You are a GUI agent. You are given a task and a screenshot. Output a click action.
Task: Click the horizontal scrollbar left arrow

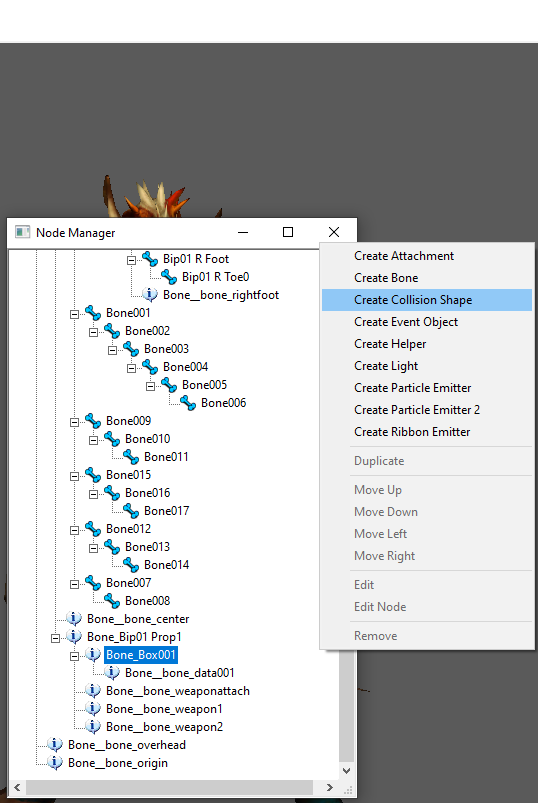point(17,787)
